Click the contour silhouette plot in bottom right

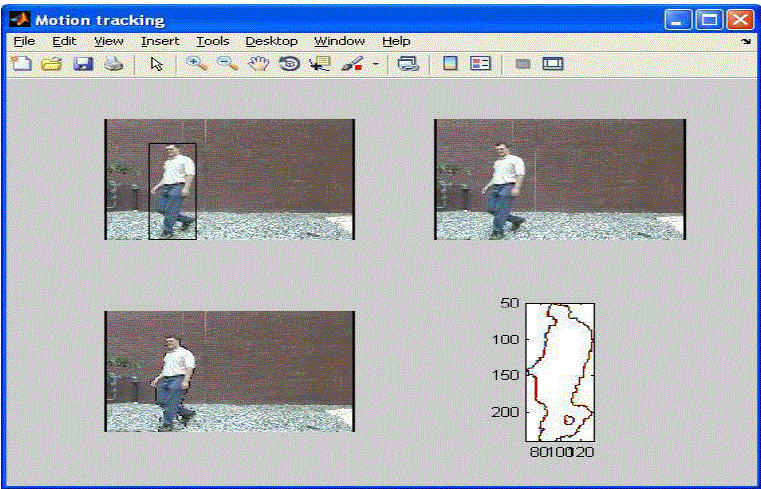[x=560, y=371]
